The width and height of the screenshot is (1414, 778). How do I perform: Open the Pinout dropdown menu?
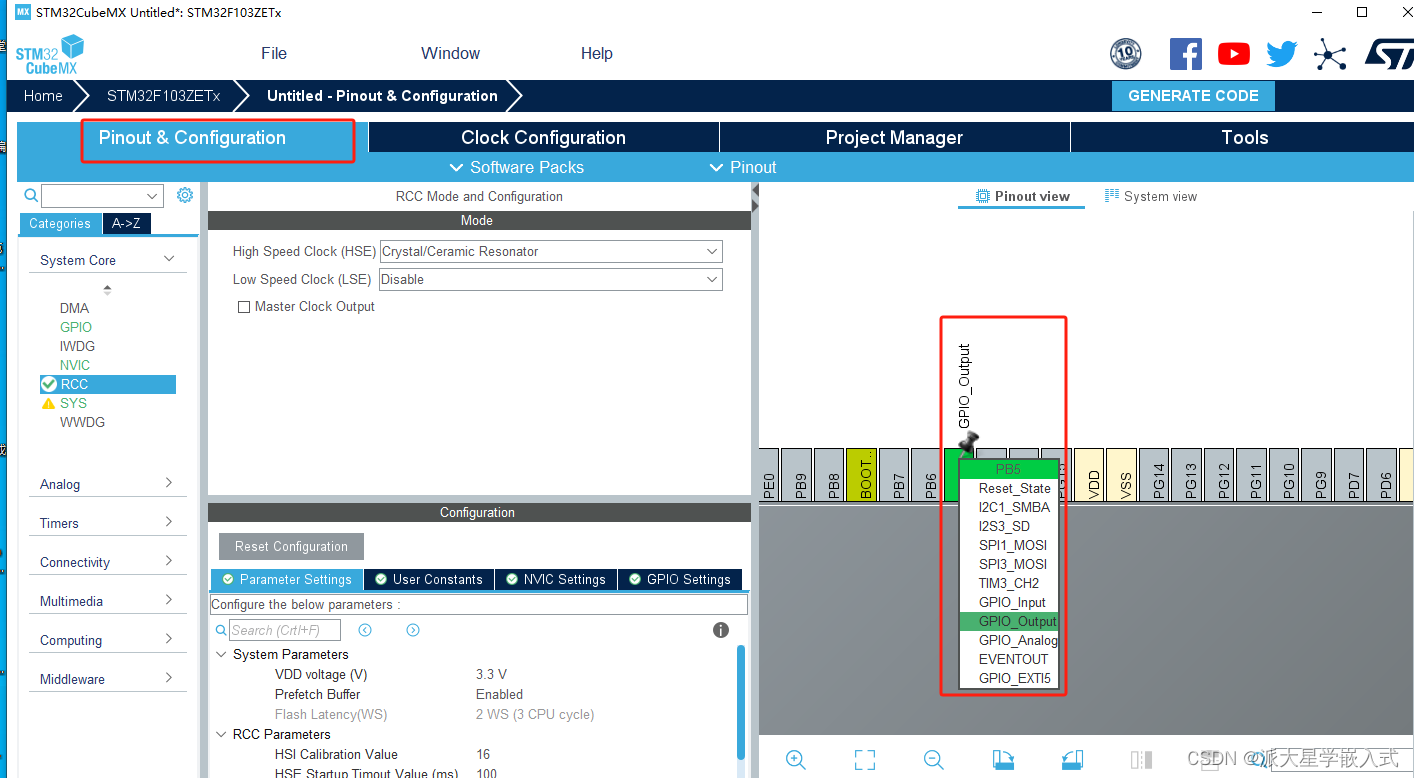point(743,167)
